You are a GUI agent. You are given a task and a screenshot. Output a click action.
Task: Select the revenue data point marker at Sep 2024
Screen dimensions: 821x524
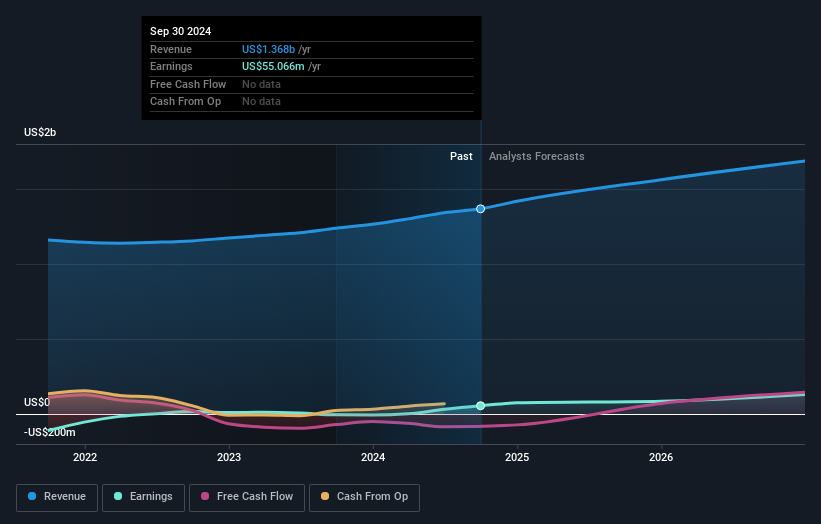coord(480,209)
